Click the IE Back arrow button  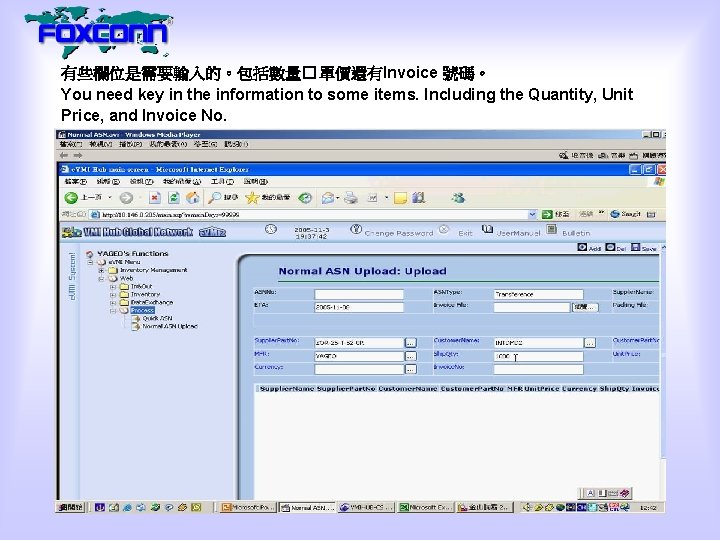[71, 198]
